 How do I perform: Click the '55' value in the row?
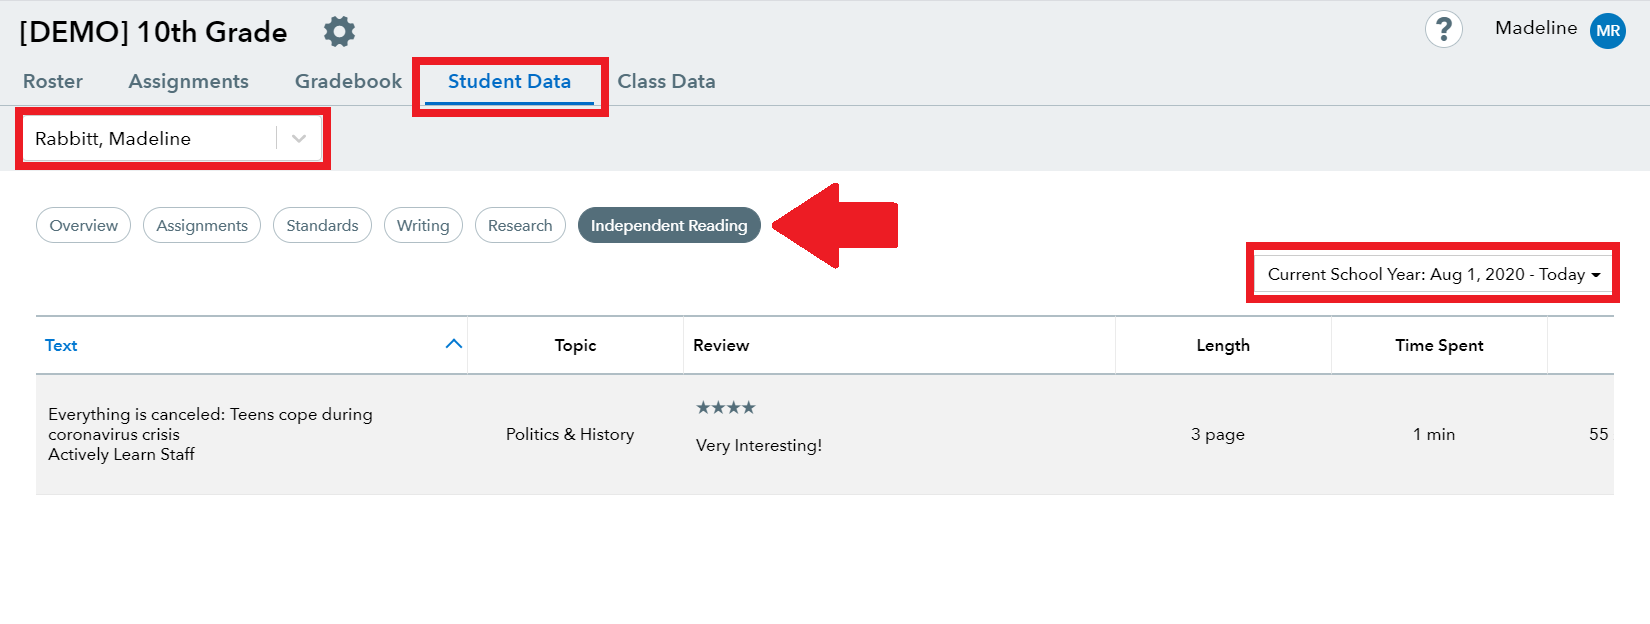coord(1598,434)
